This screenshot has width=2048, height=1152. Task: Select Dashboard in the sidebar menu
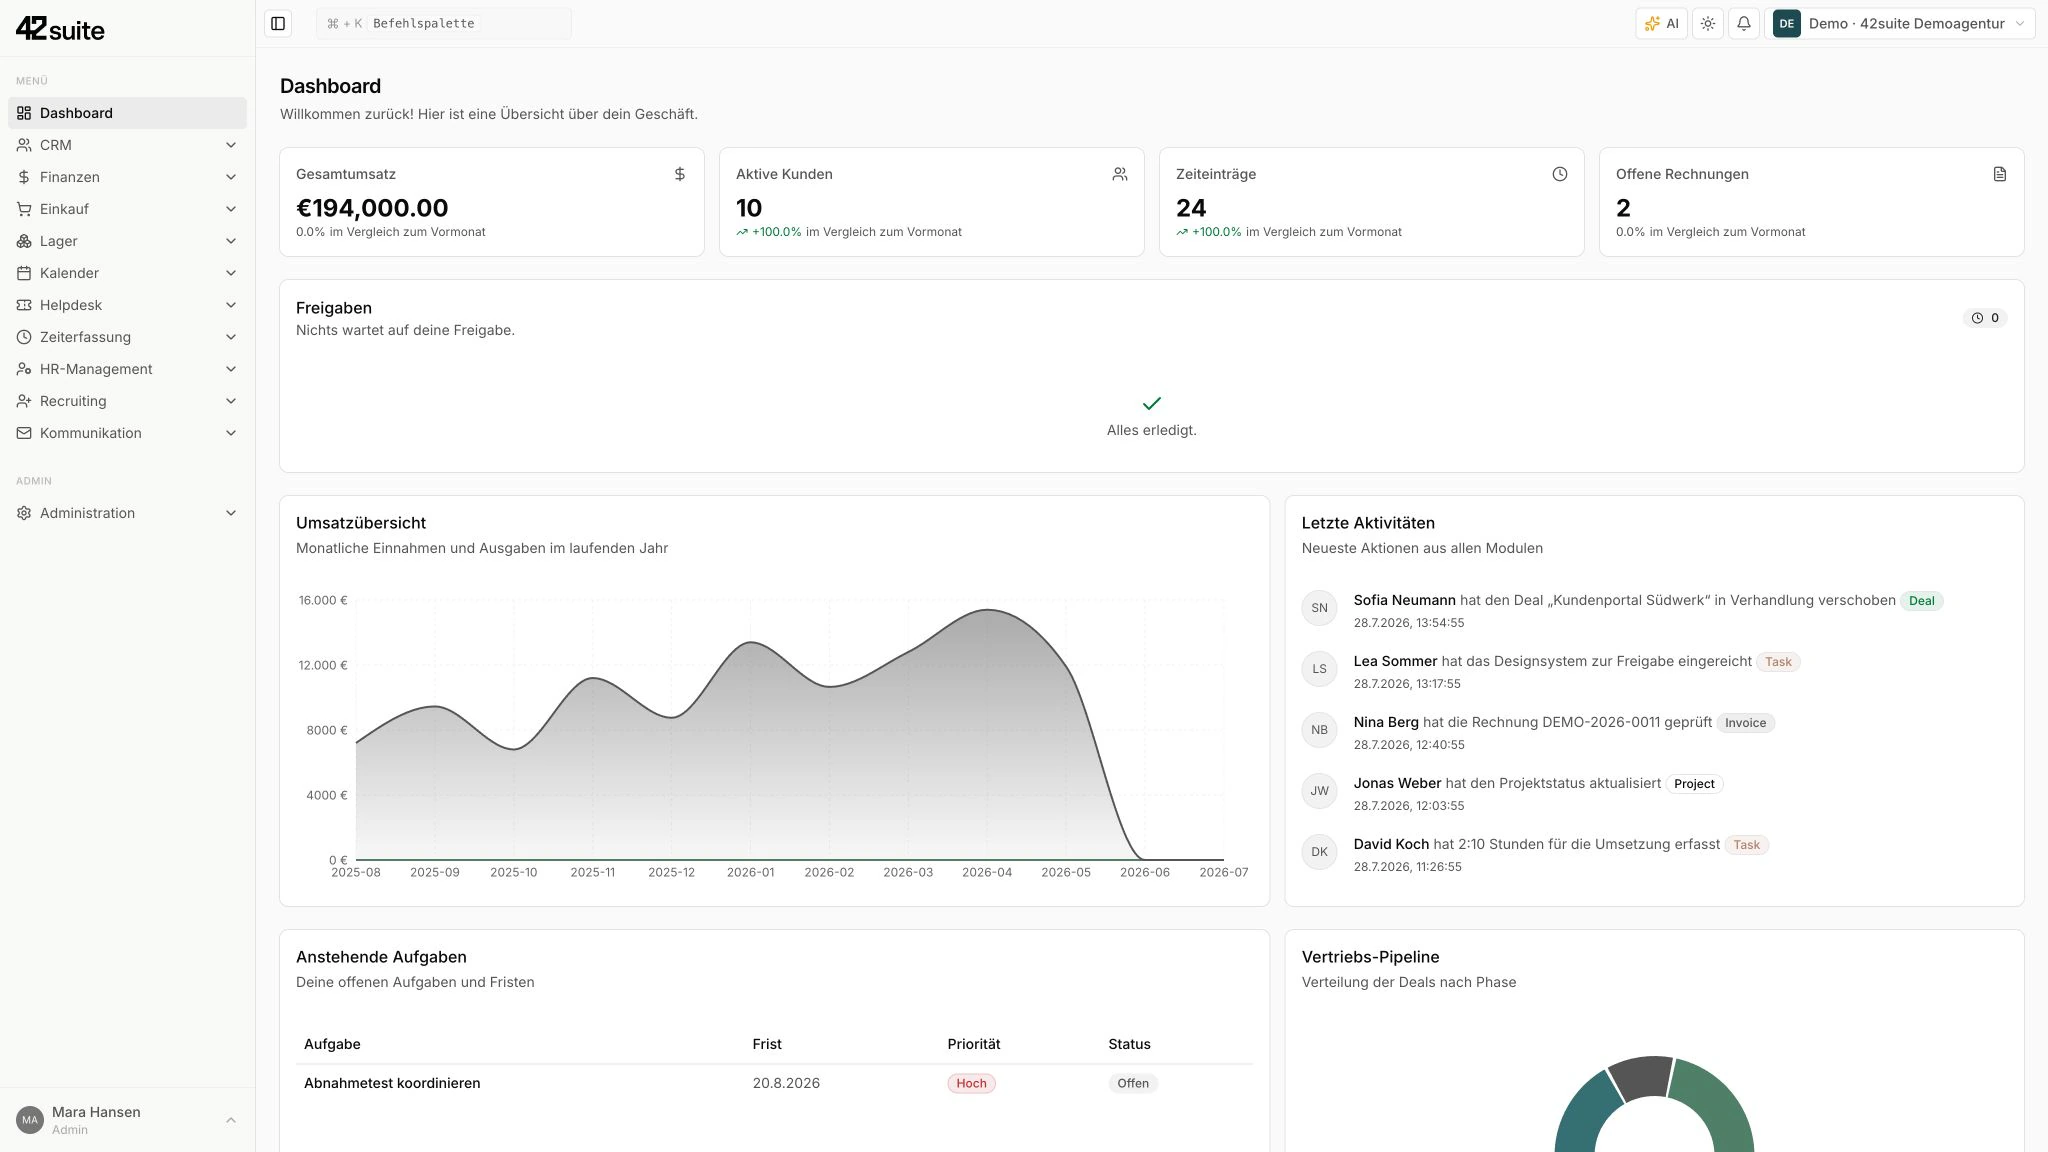[127, 113]
